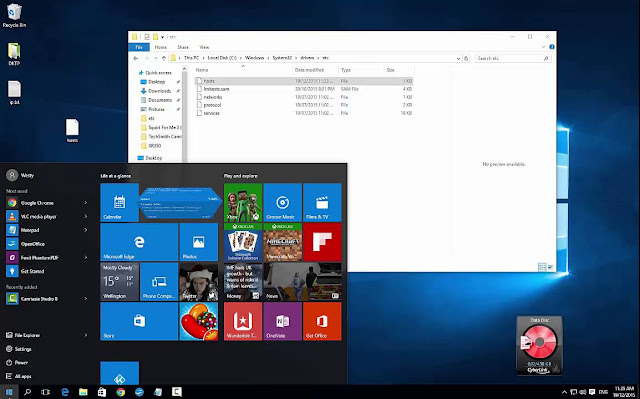Launch the Minecraft tile
The width and height of the screenshot is (640, 399).
pyautogui.click(x=282, y=242)
